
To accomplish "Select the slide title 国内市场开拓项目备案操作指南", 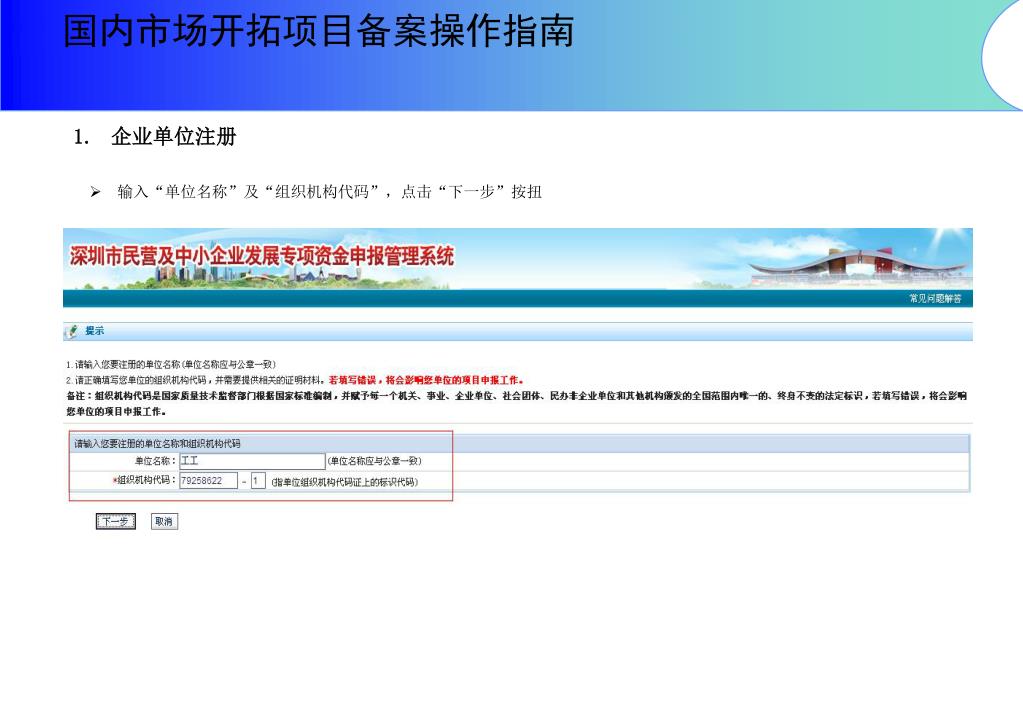I will (318, 31).
